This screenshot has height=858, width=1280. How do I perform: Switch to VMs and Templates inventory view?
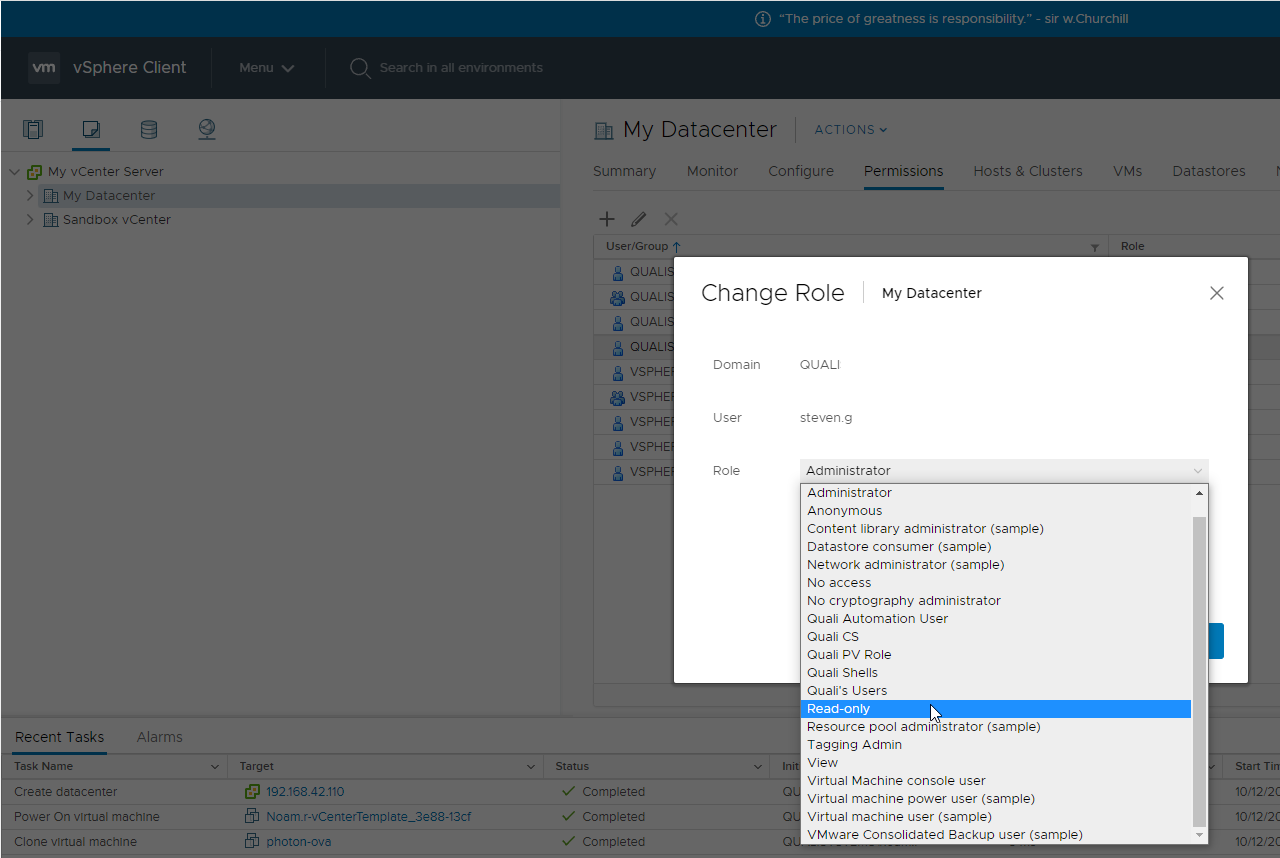(x=91, y=129)
